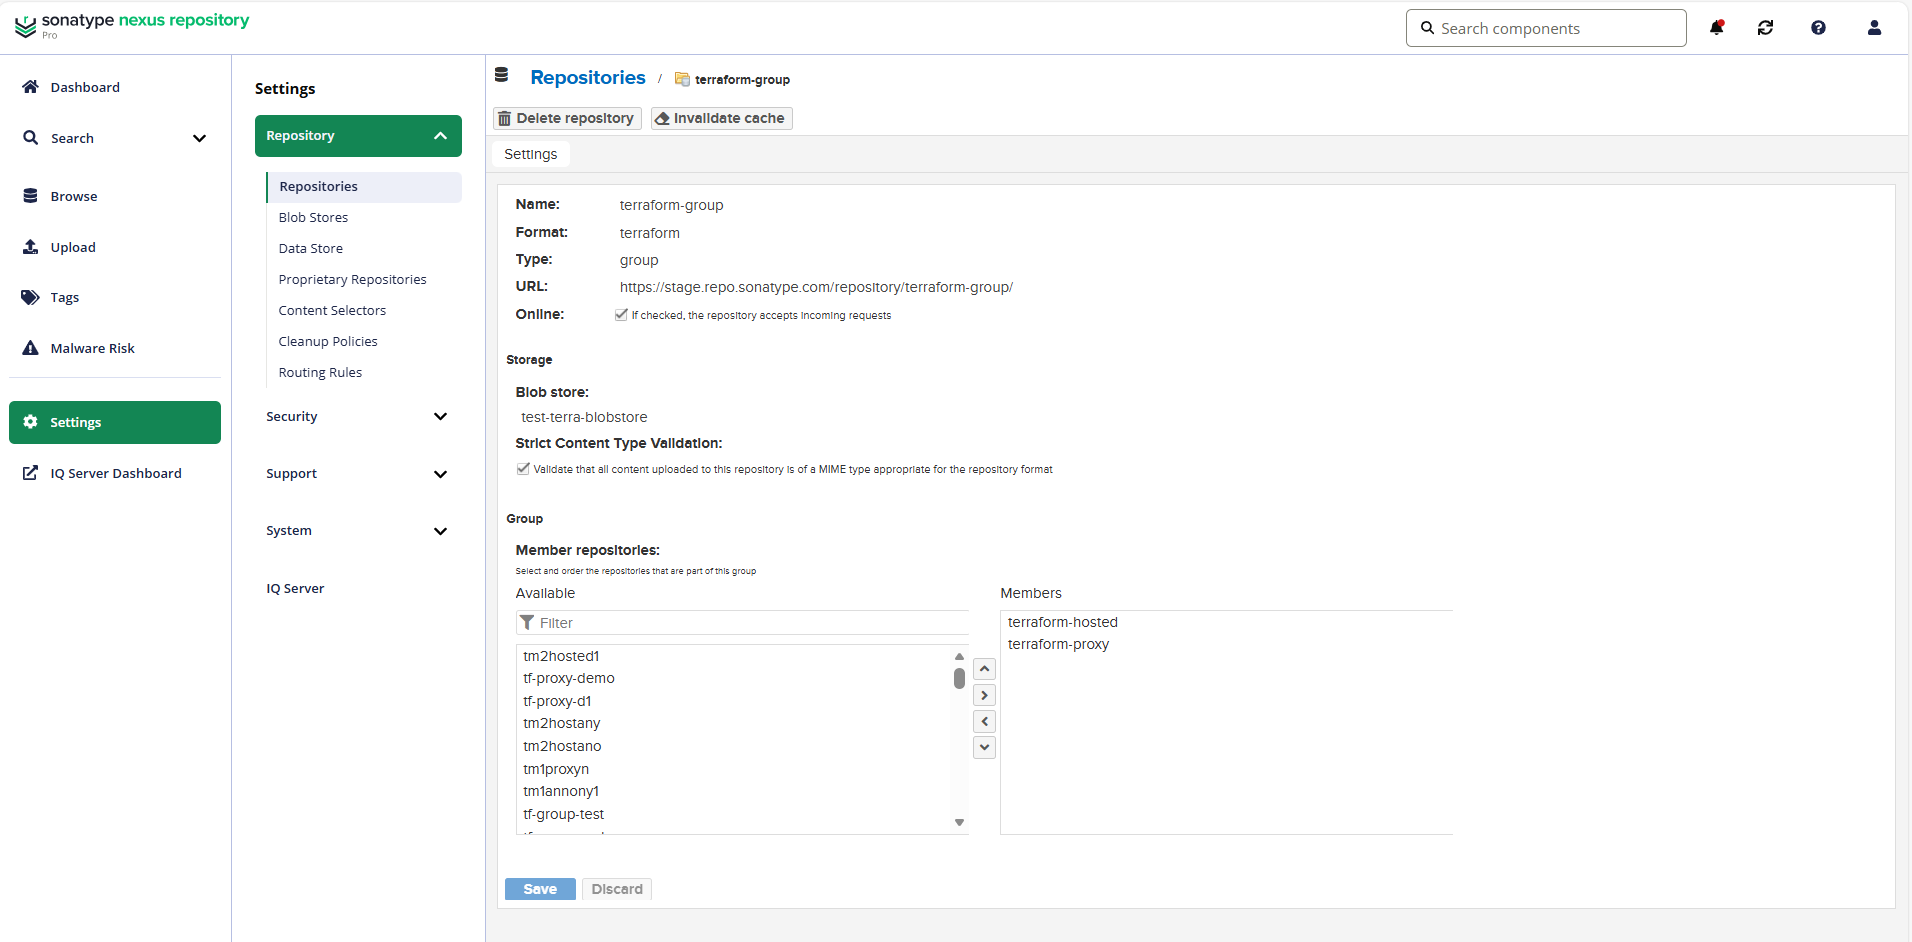Click the Browse database icon in sidebar
This screenshot has width=1912, height=942.
(31, 196)
